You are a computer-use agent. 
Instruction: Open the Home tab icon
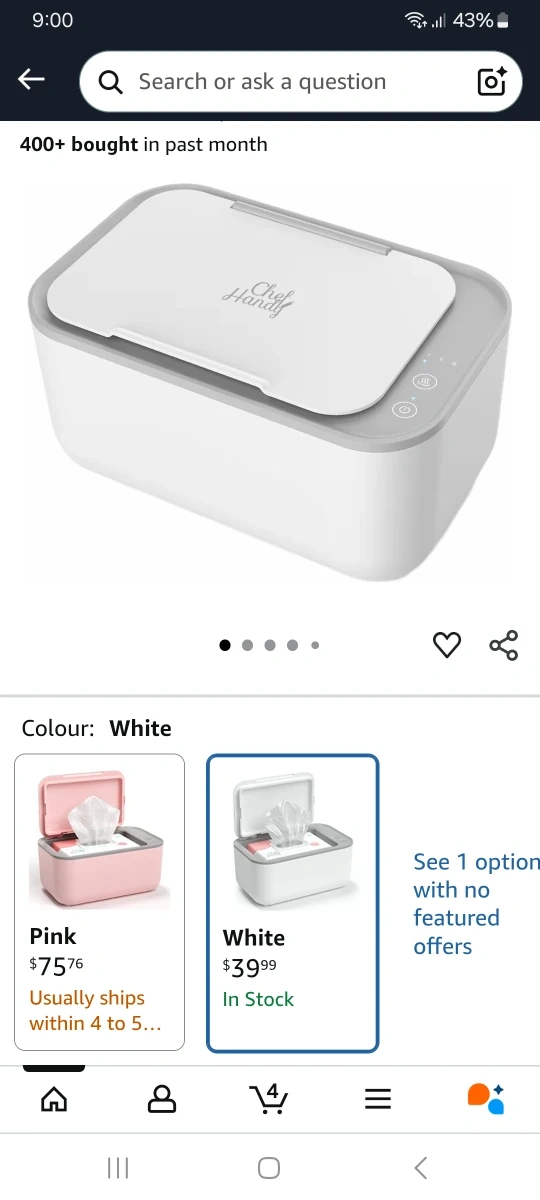[x=54, y=1099]
